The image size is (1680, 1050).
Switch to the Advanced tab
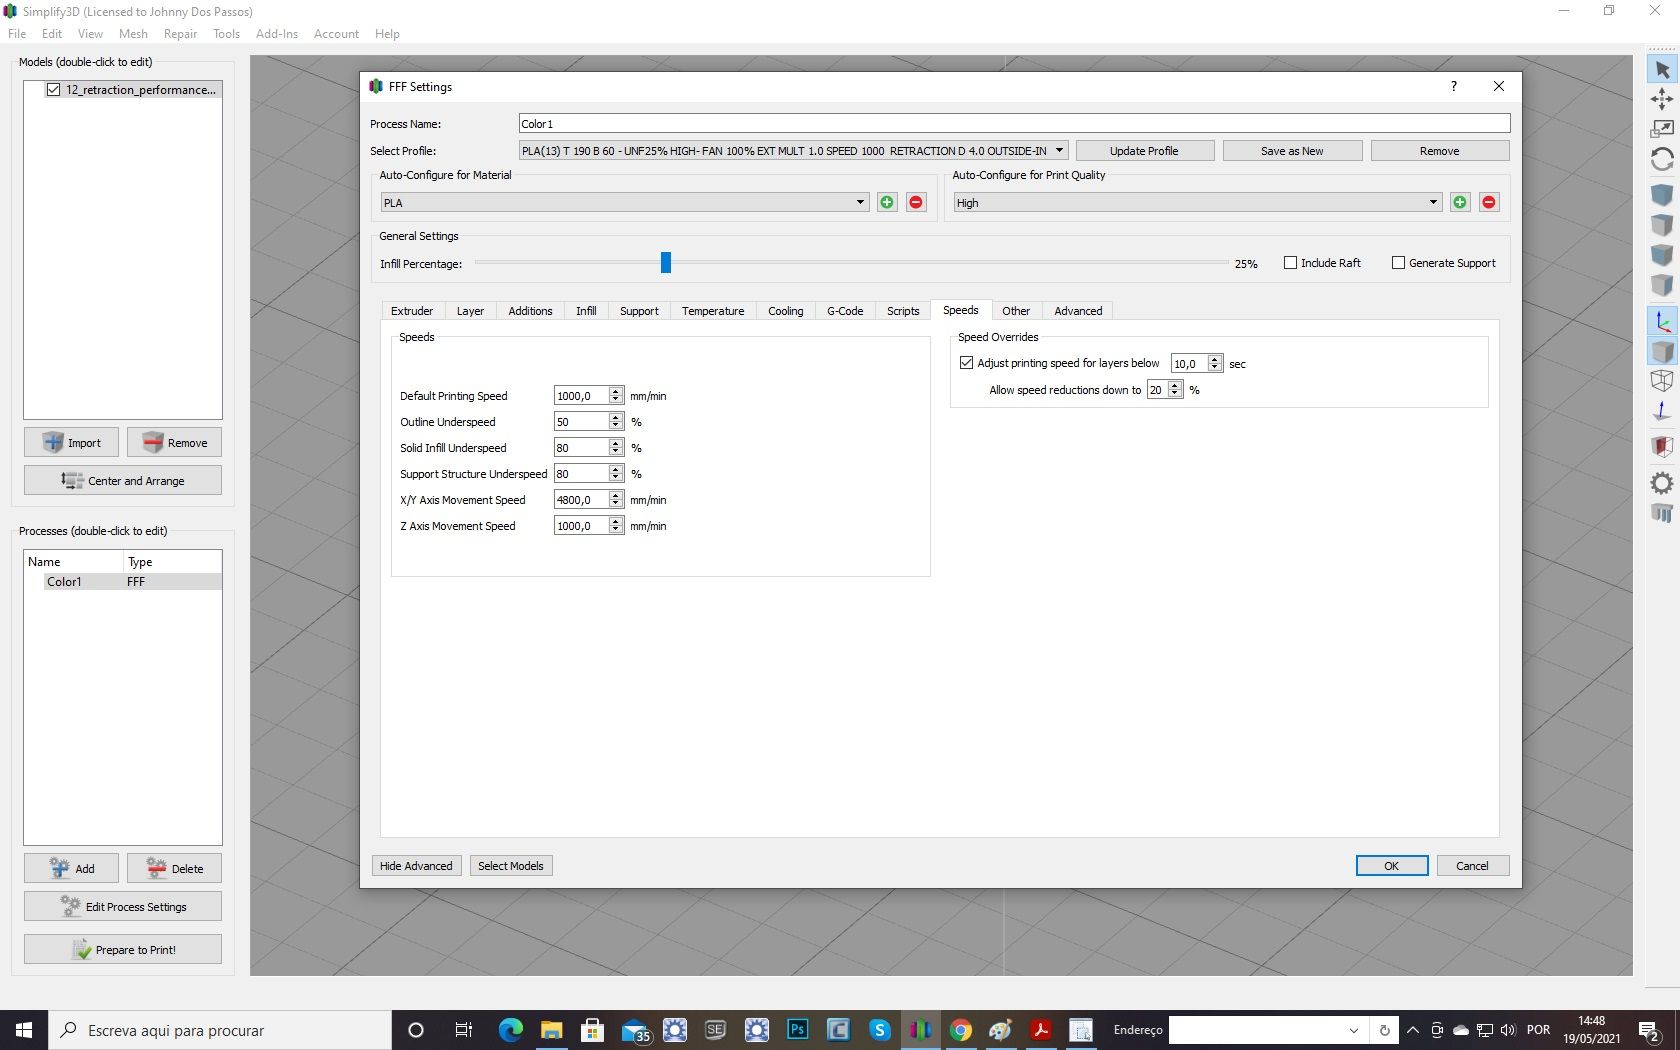1078,311
